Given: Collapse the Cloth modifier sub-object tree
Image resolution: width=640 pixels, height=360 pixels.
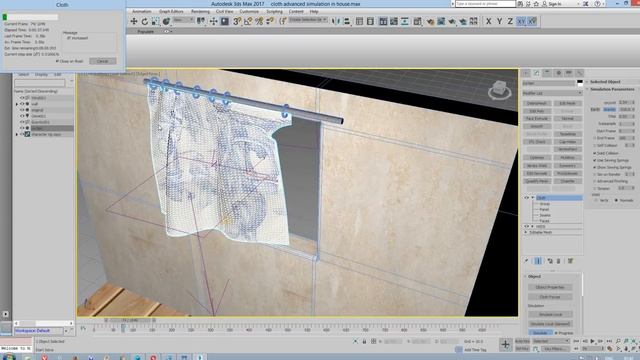Looking at the screenshot, I should point(533,198).
